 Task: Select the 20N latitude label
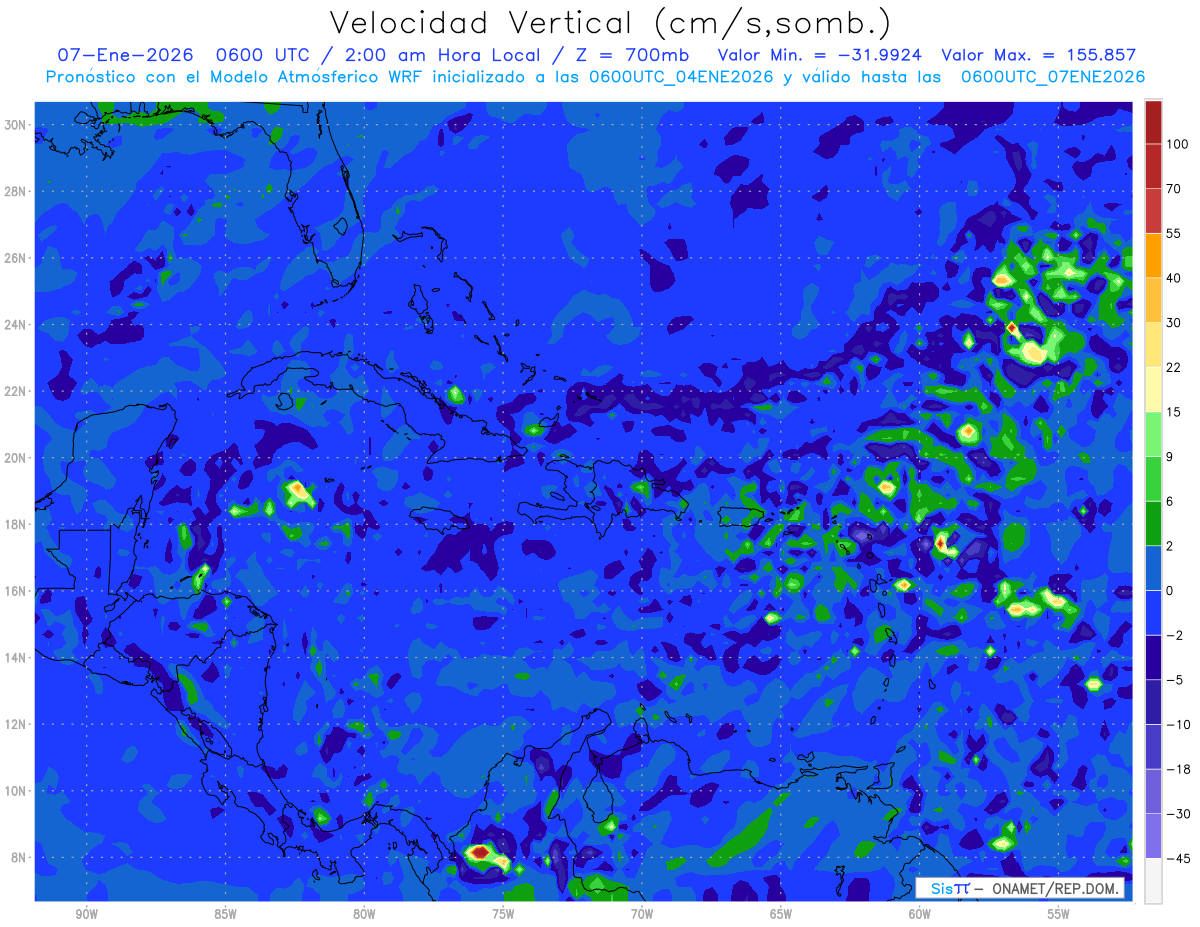pos(17,458)
